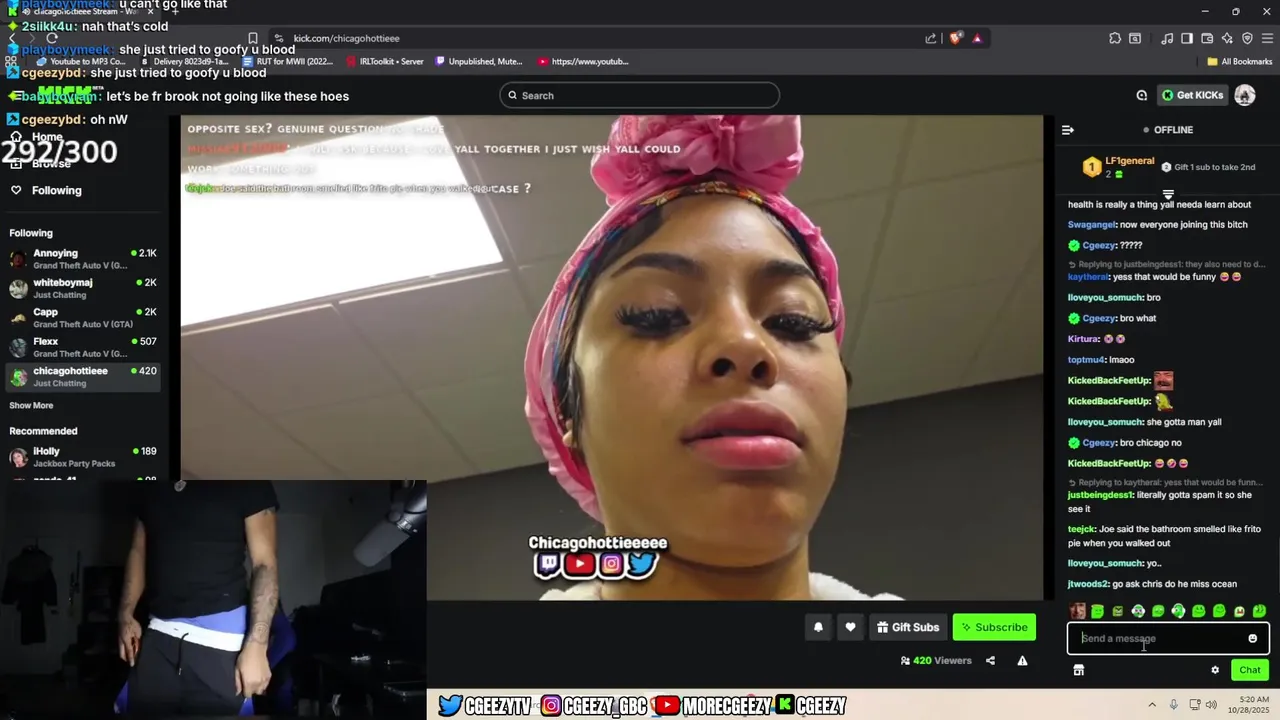
Task: Click the Instagram icon on the stream overlay
Action: click(611, 564)
